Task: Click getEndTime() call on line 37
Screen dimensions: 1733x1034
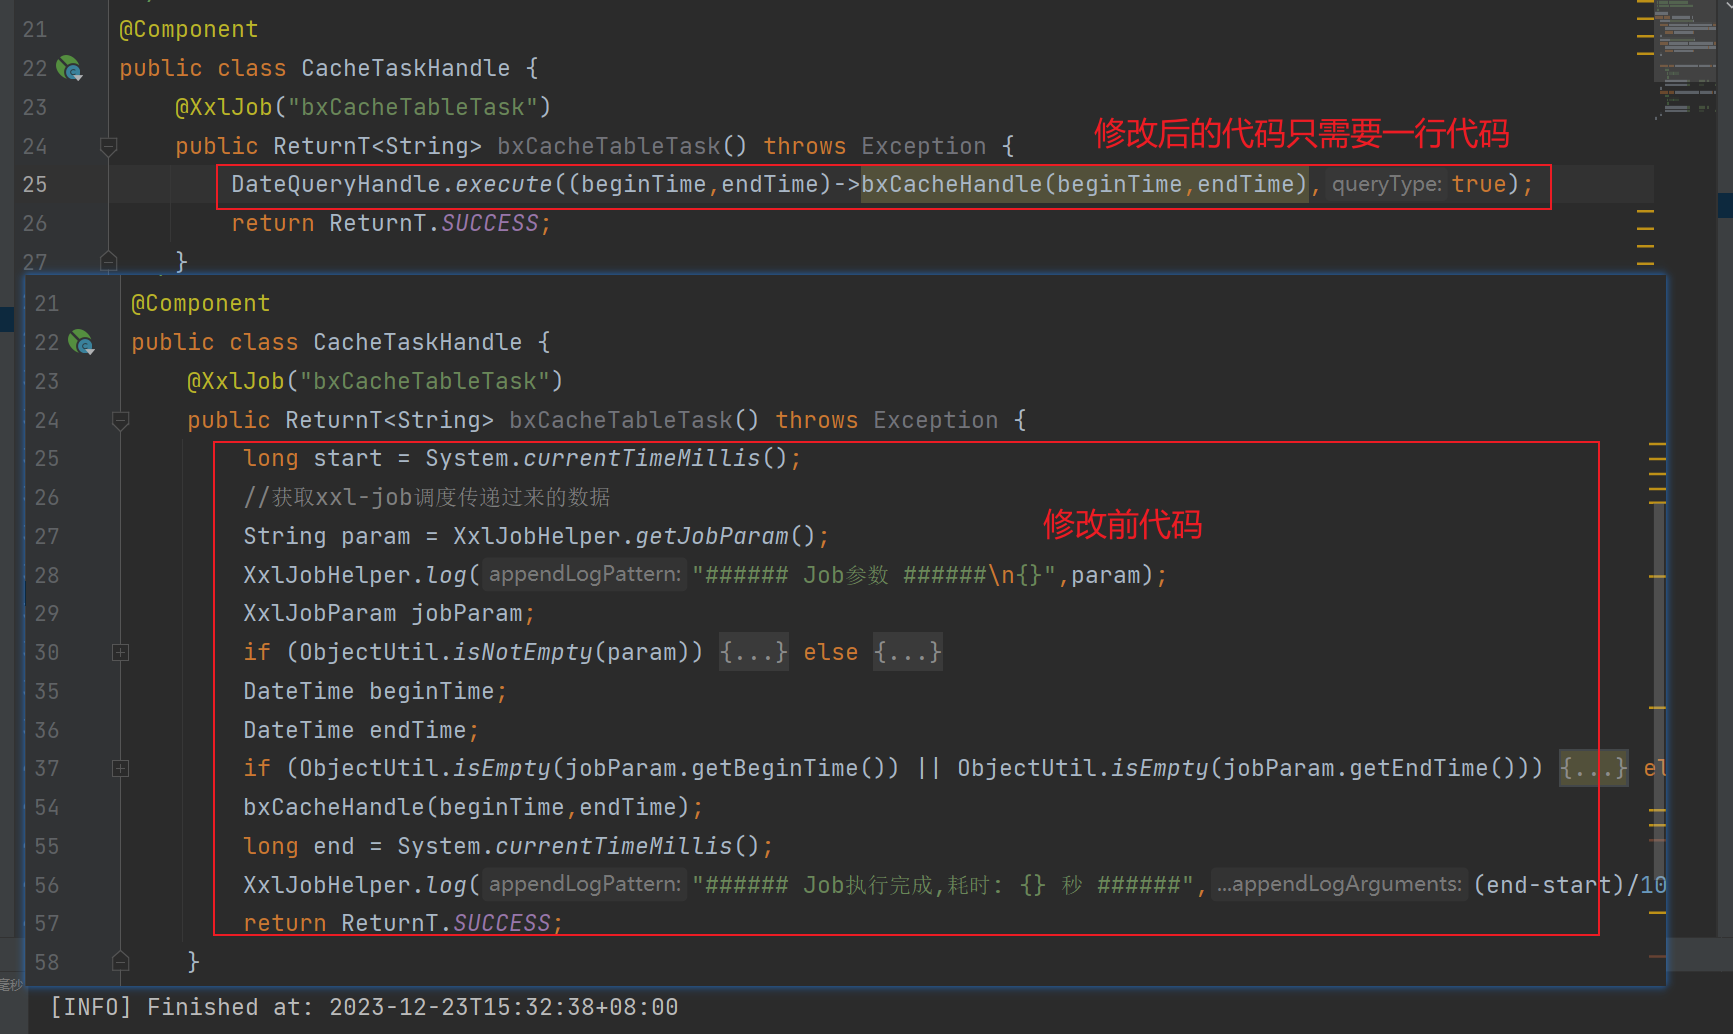Action: 1433,768
